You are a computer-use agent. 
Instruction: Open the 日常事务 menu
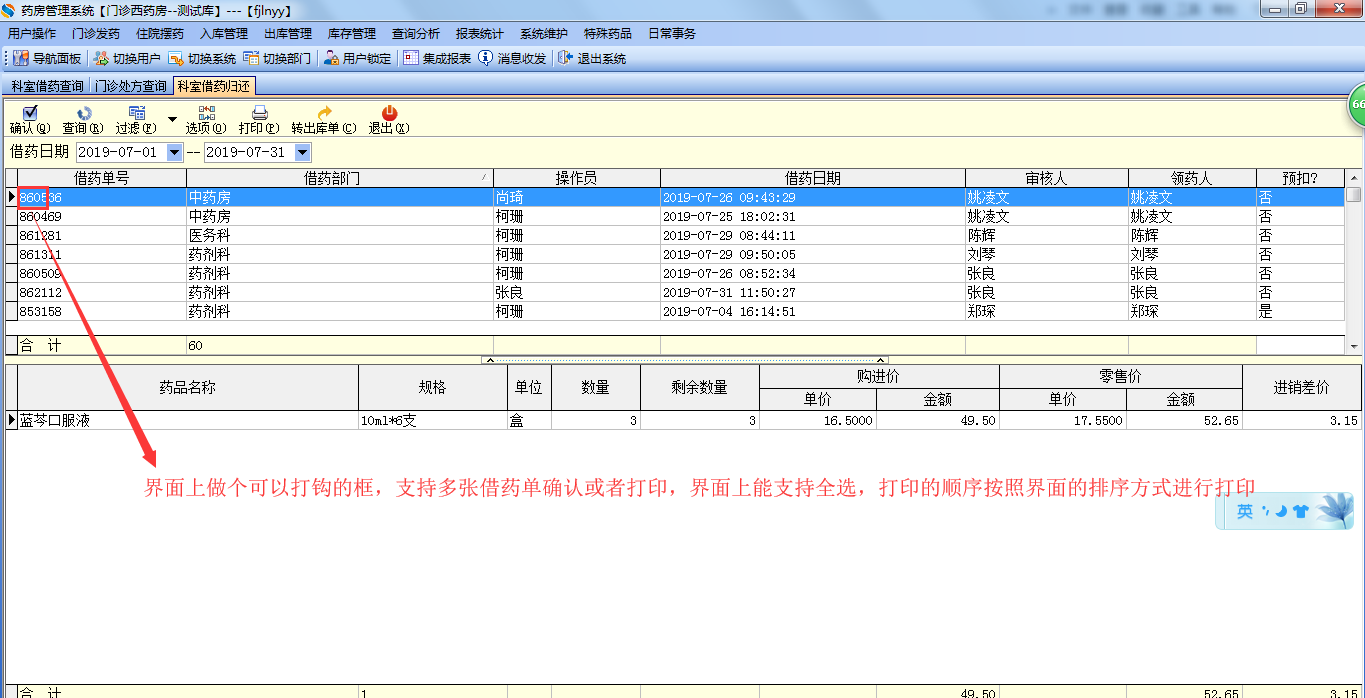[672, 33]
